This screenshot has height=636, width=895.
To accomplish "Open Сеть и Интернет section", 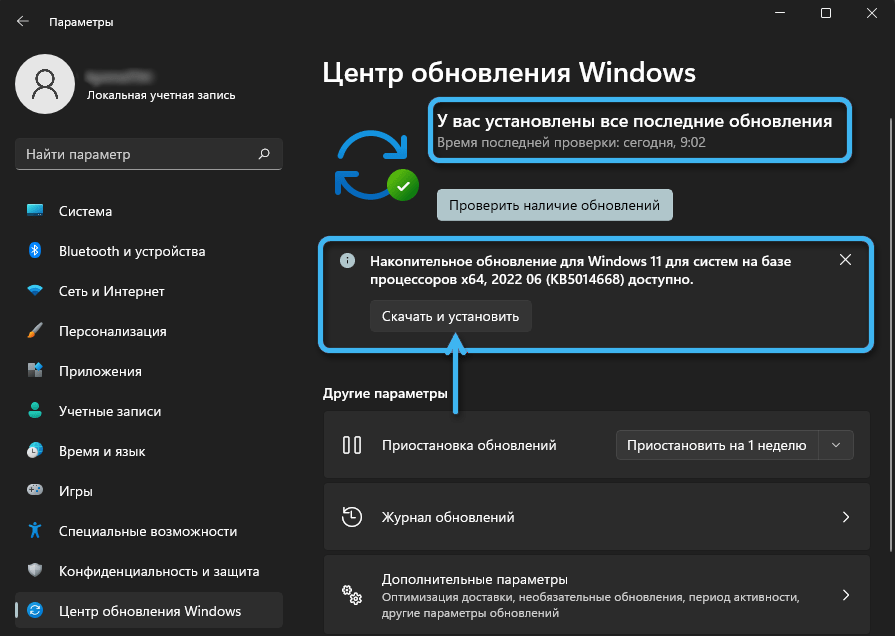I will point(111,291).
